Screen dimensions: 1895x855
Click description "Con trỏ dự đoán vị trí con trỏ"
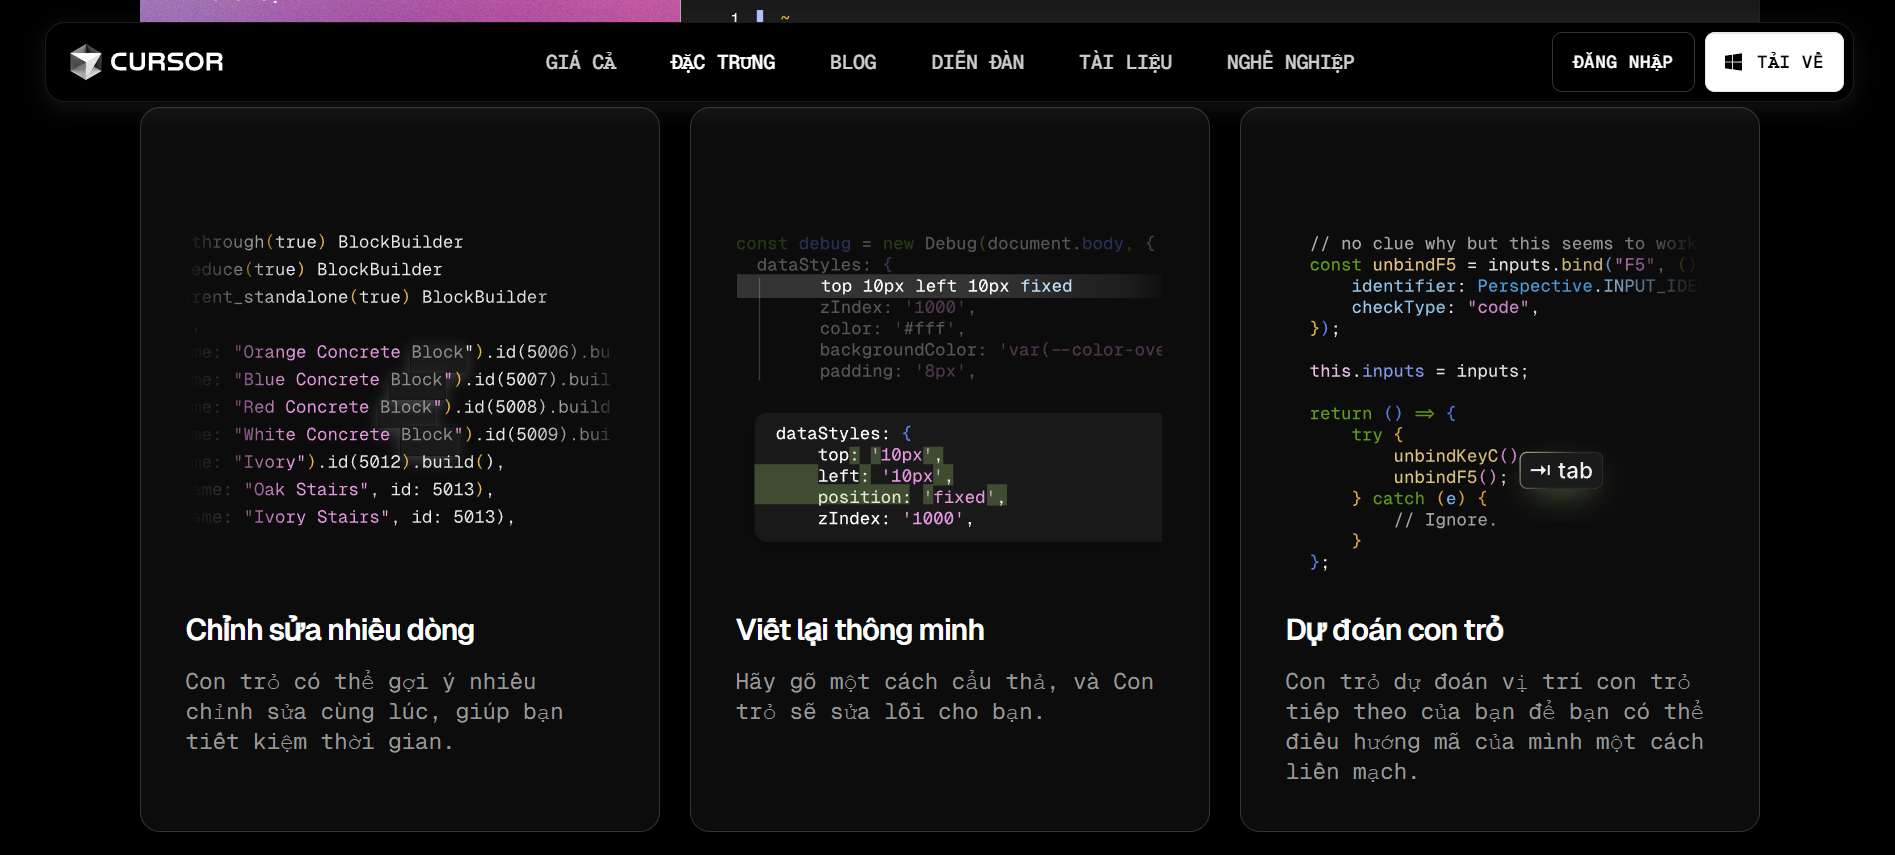point(1495,727)
